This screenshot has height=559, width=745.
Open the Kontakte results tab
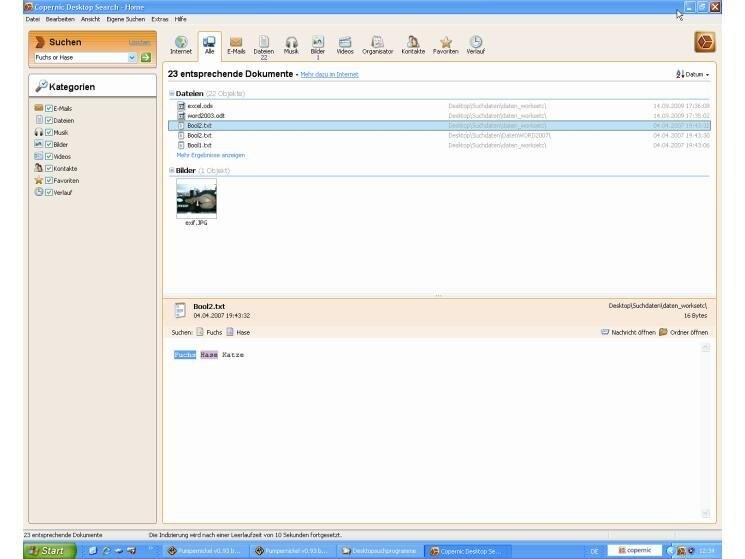[413, 45]
